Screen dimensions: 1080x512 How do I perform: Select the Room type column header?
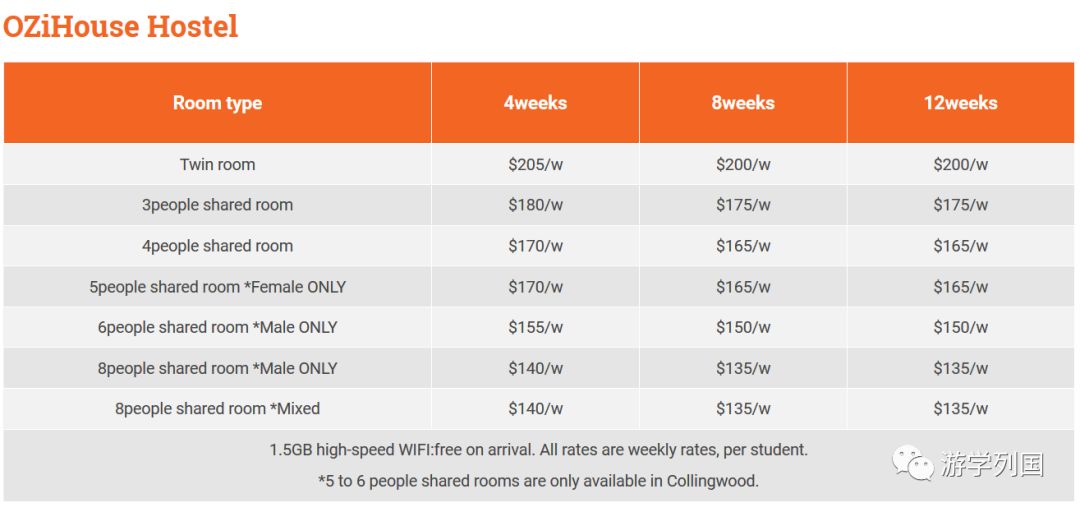click(218, 103)
